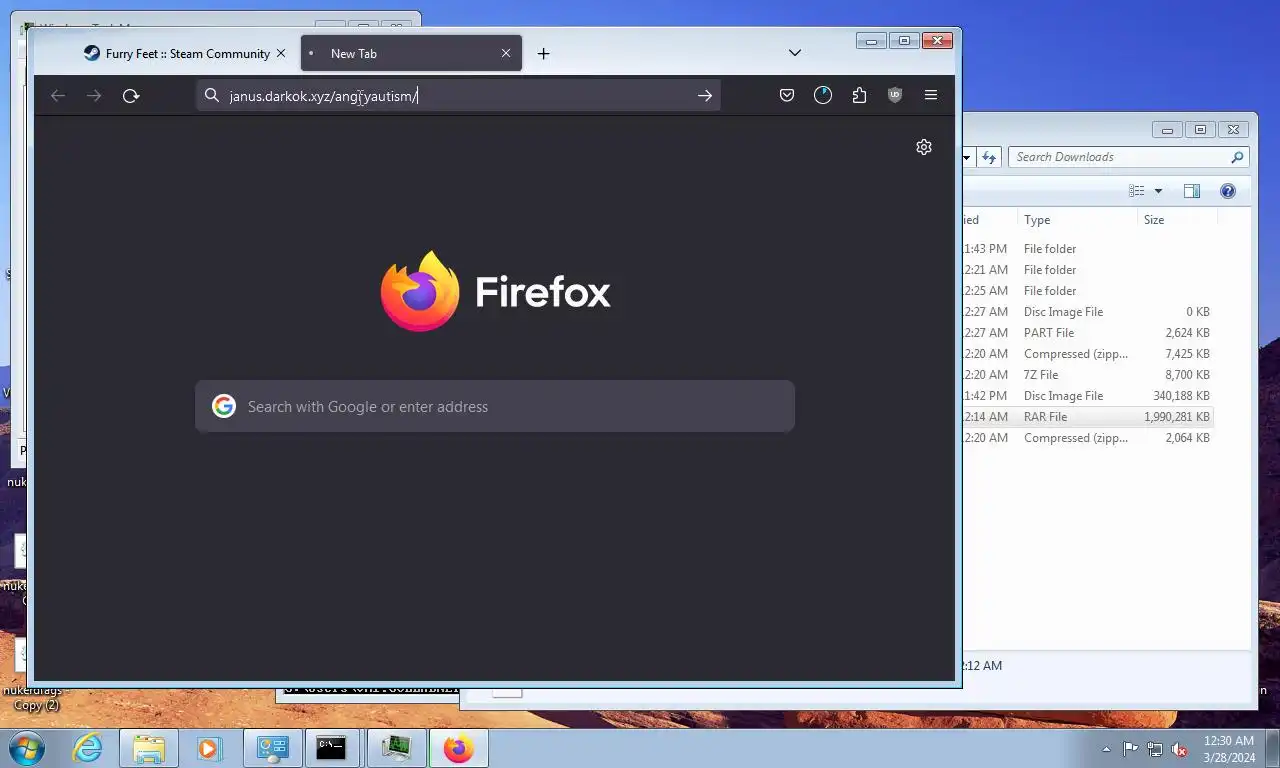1280x768 pixels.
Task: Launch Internet Explorer from the taskbar
Action: (88, 748)
